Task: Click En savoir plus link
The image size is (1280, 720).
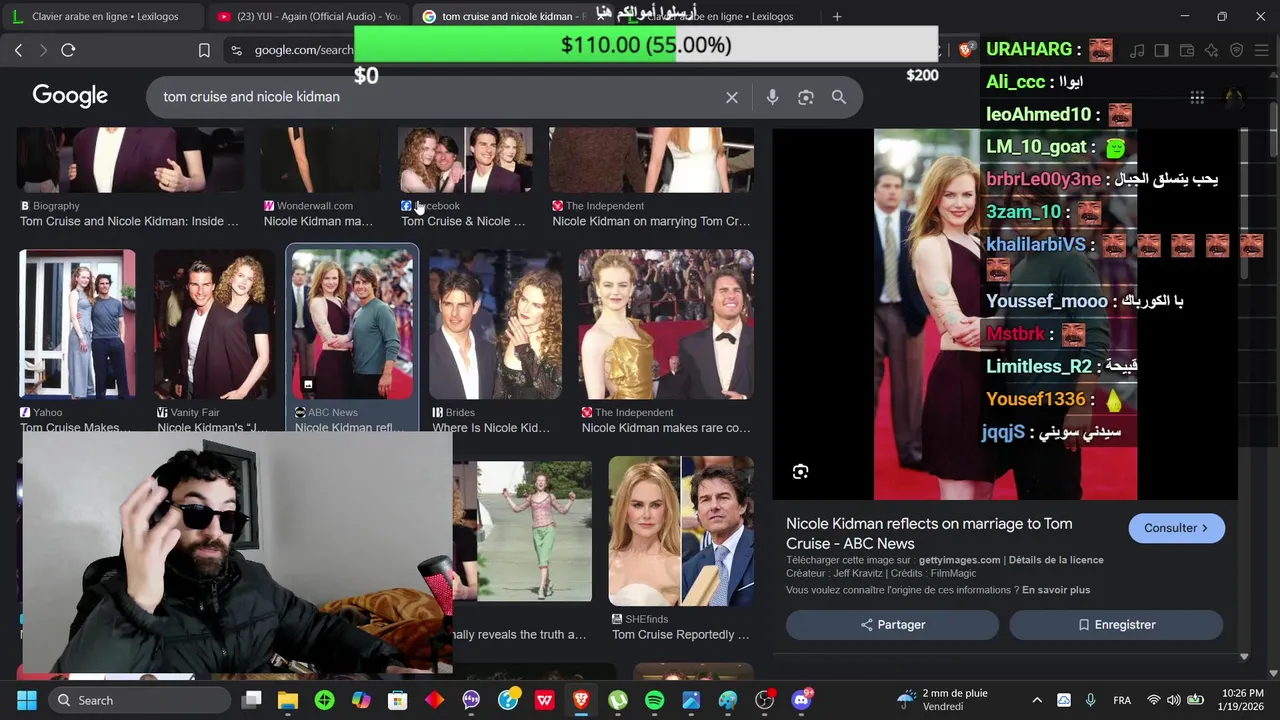Action: tap(1056, 590)
